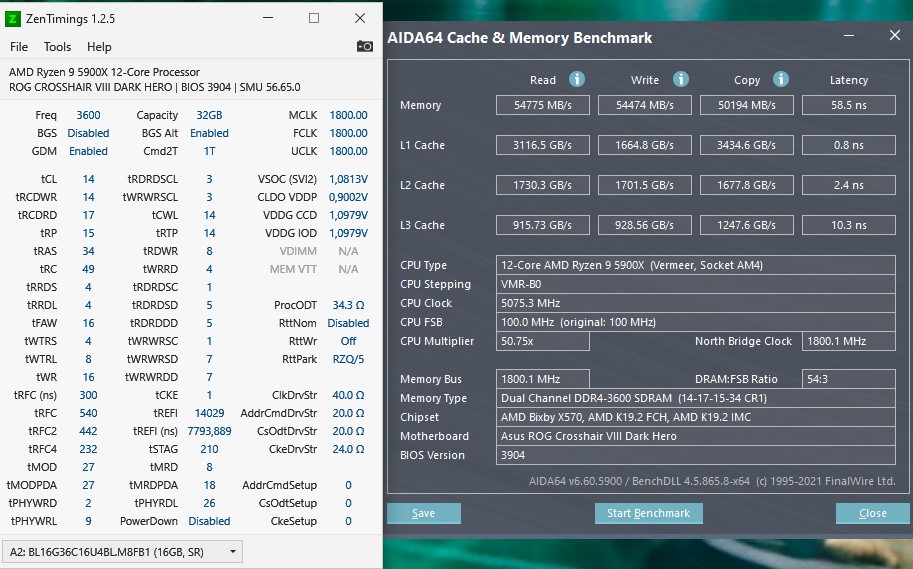The height and width of the screenshot is (569, 913).
Task: Click Cmd2T value 1T
Action: pyautogui.click(x=209, y=151)
